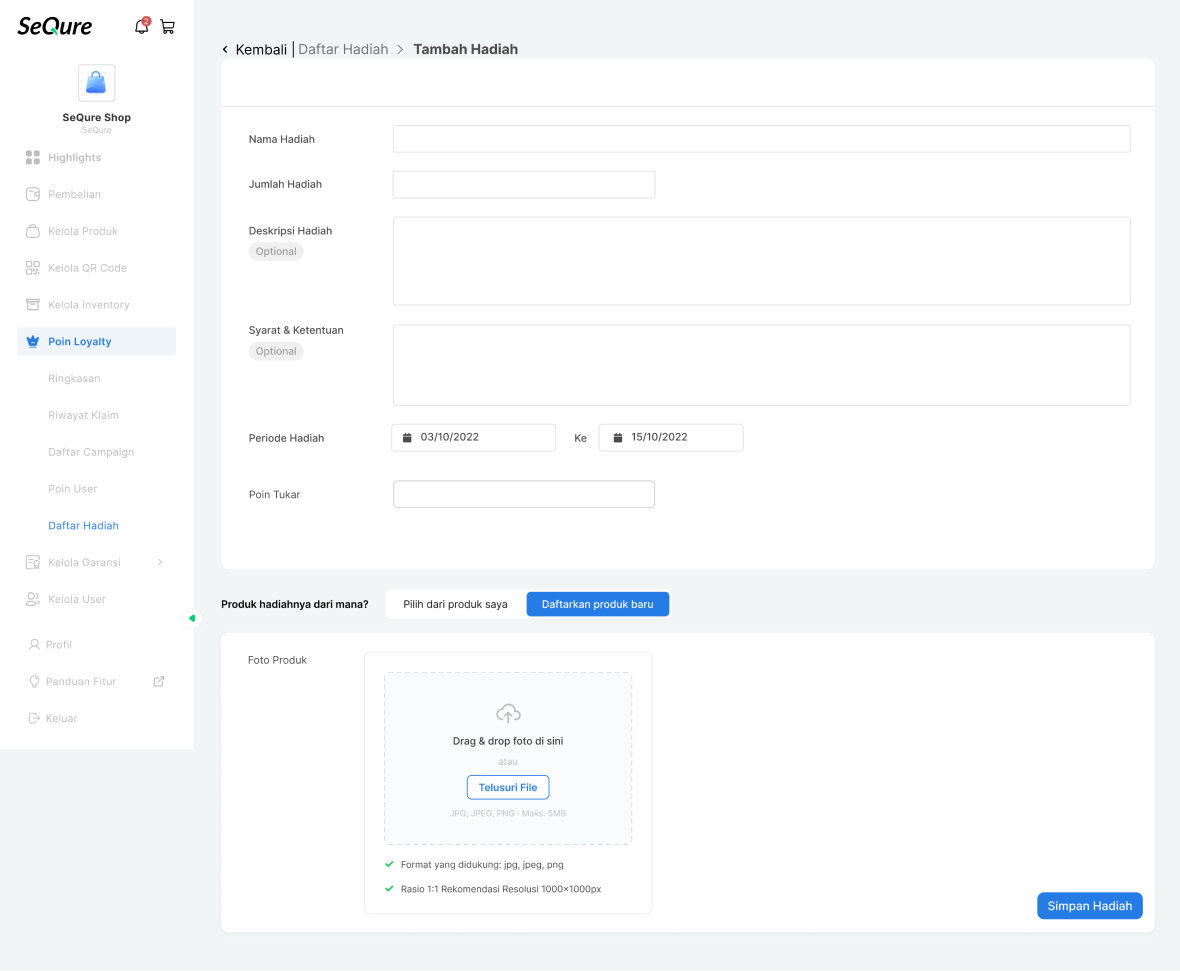Click the Kelola Produk bag icon
This screenshot has width=1180, height=971.
[32, 231]
